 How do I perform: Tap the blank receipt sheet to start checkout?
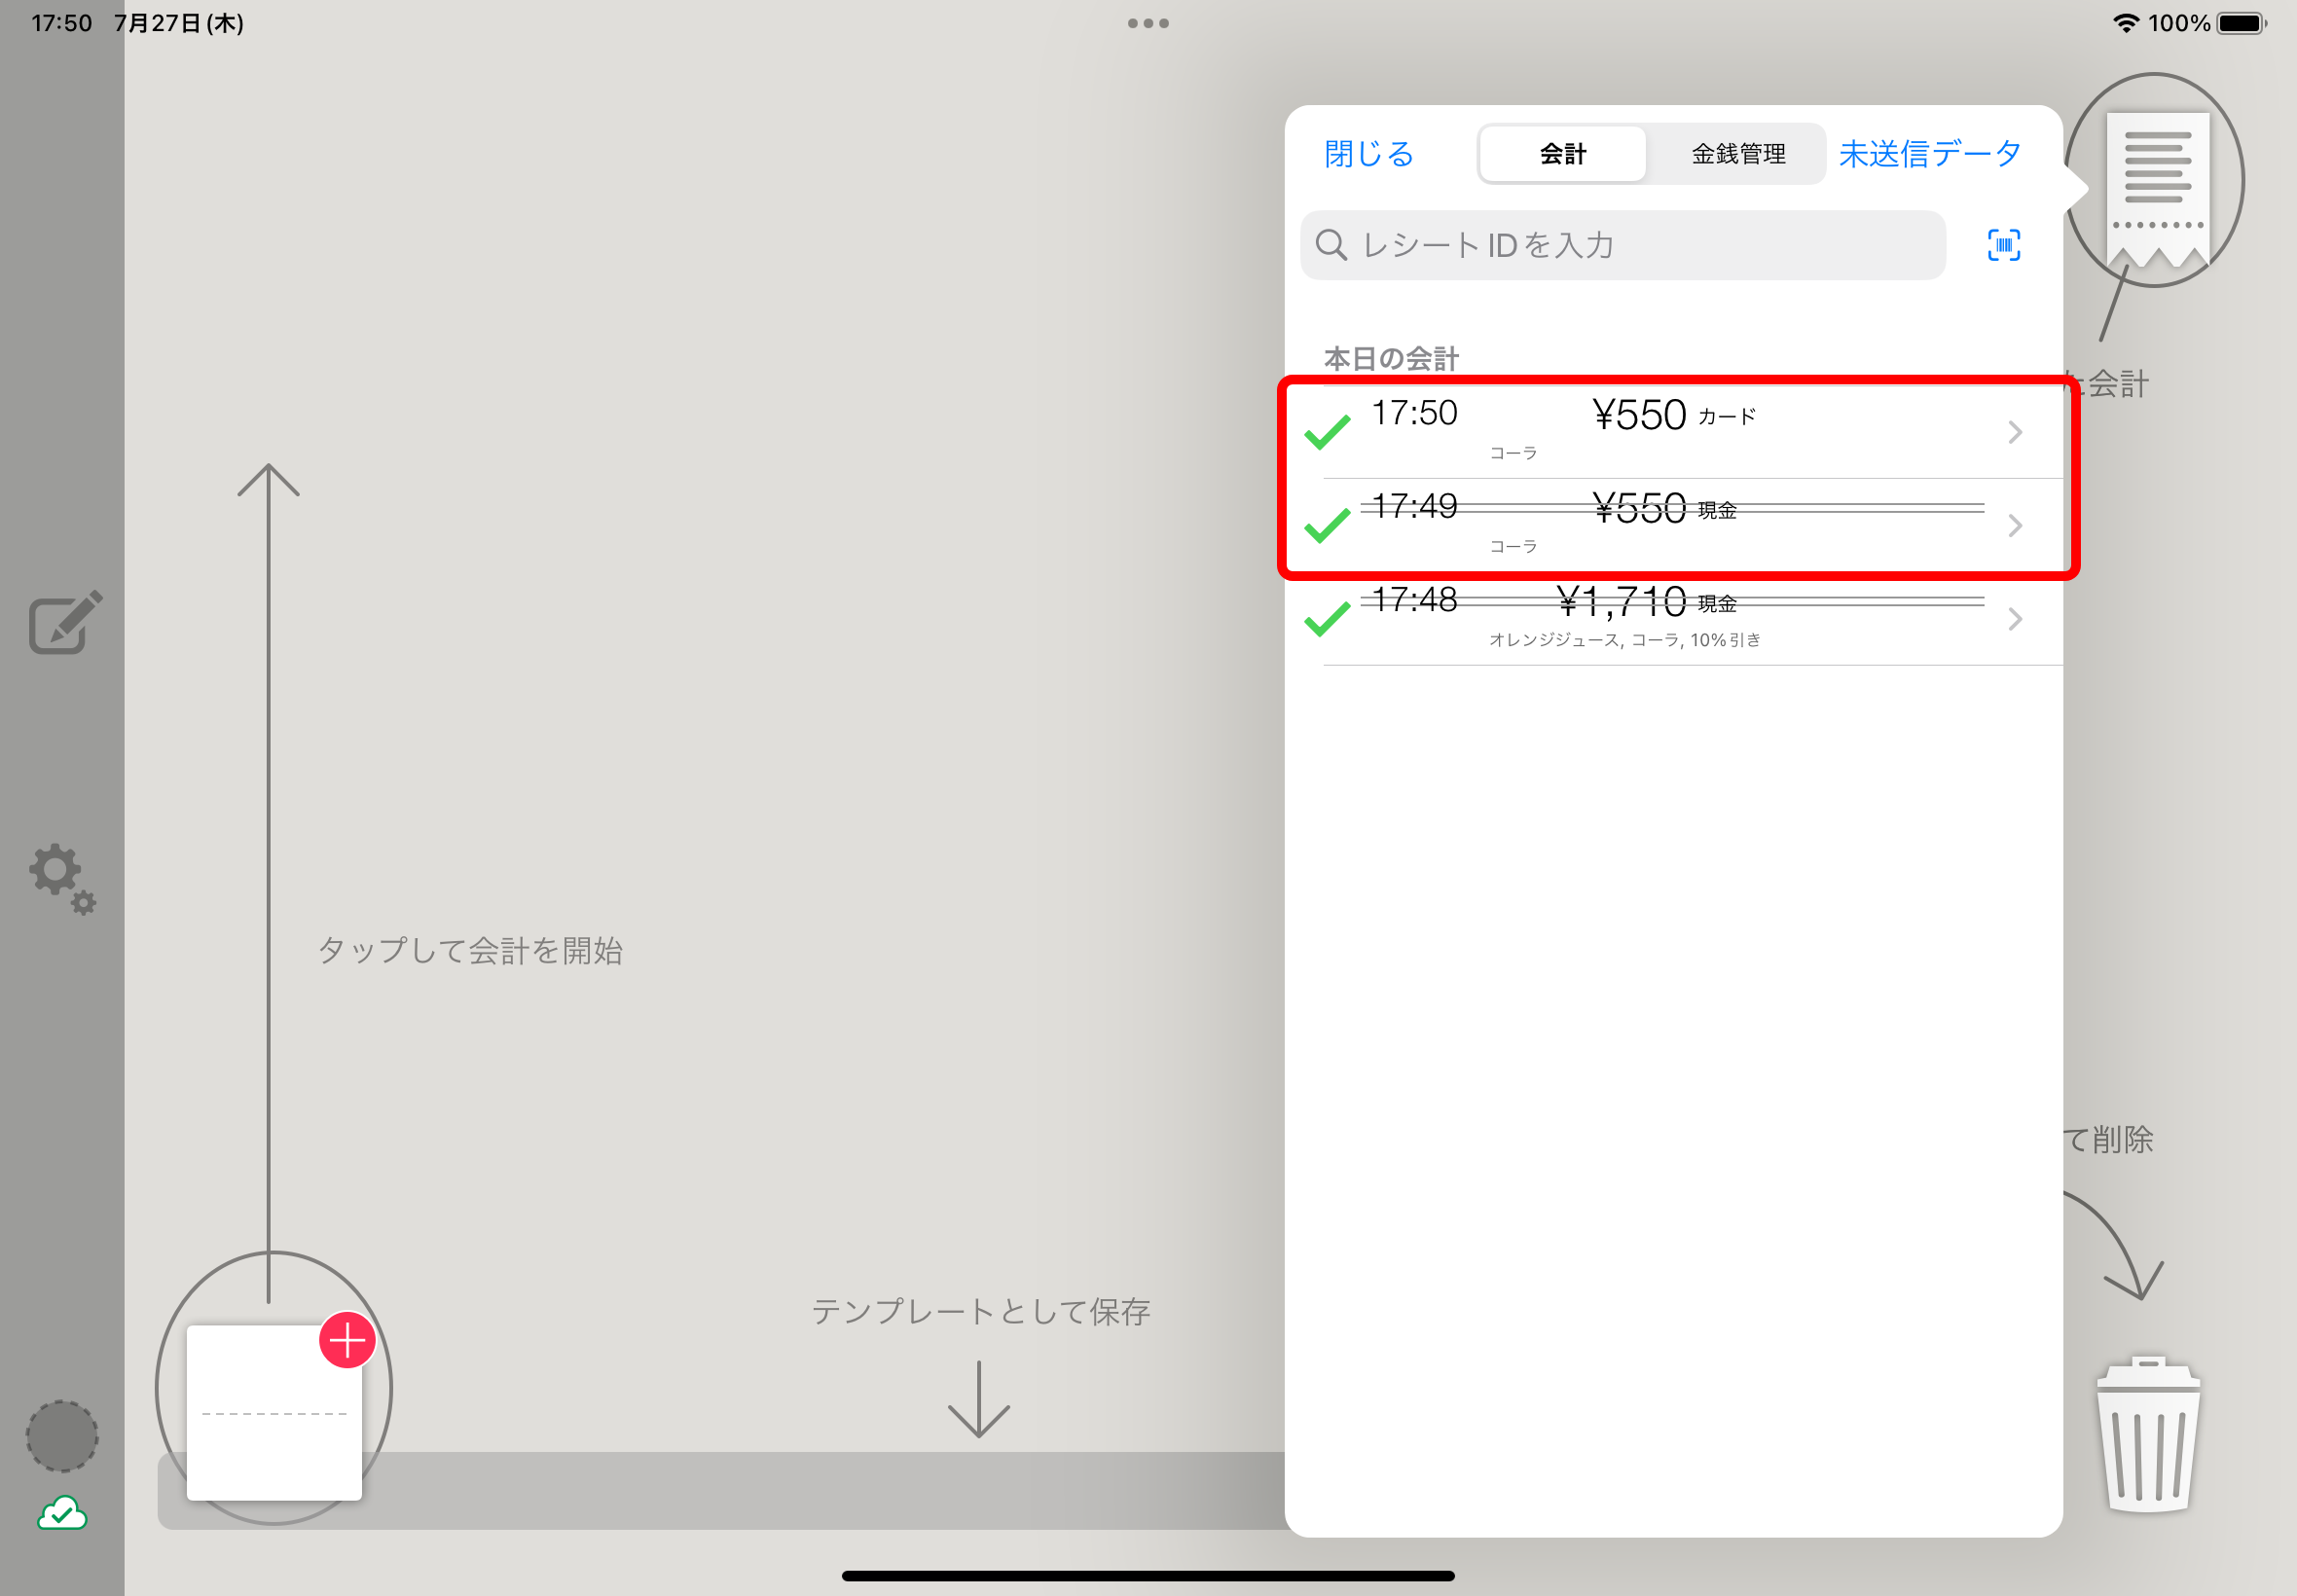[274, 1412]
